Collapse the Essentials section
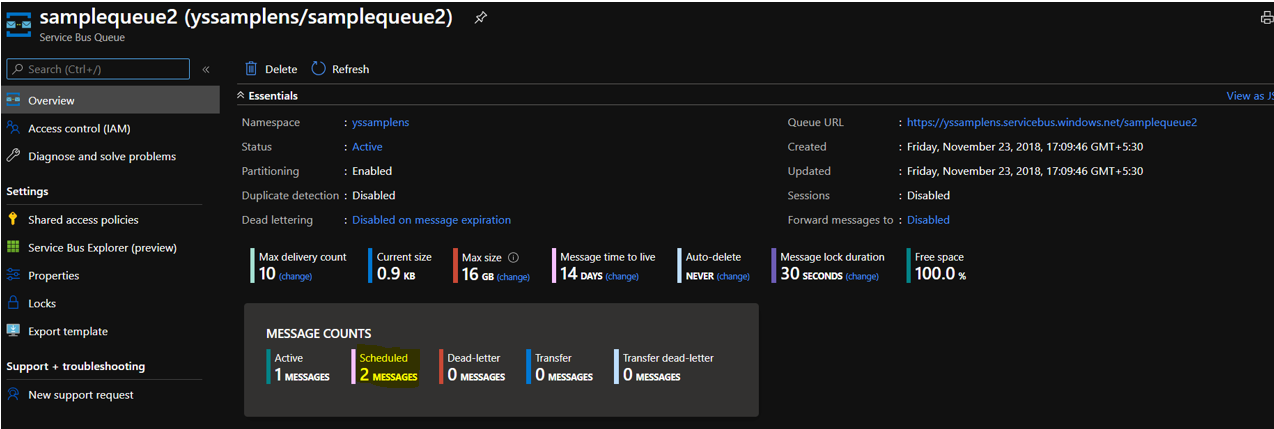The width and height of the screenshot is (1274, 429). click(241, 96)
